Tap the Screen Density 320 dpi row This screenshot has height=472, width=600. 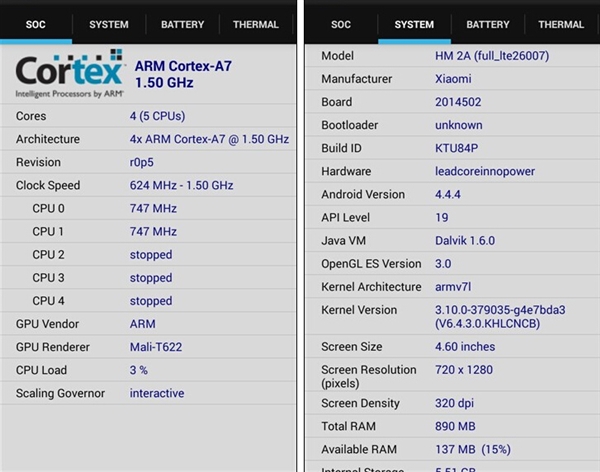(452, 403)
